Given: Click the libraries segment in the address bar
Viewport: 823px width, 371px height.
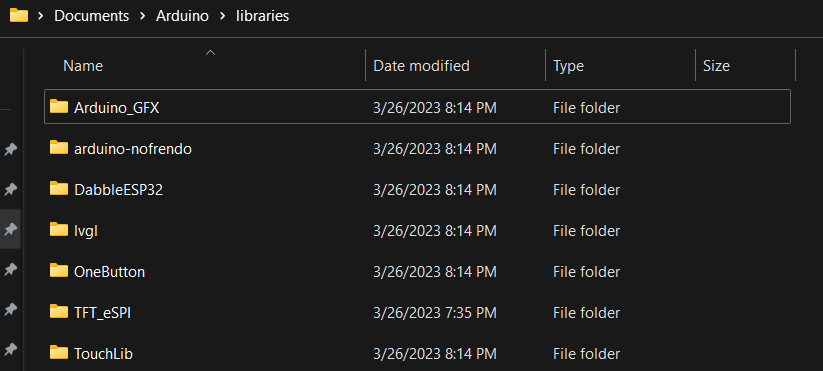Looking at the screenshot, I should [x=262, y=16].
